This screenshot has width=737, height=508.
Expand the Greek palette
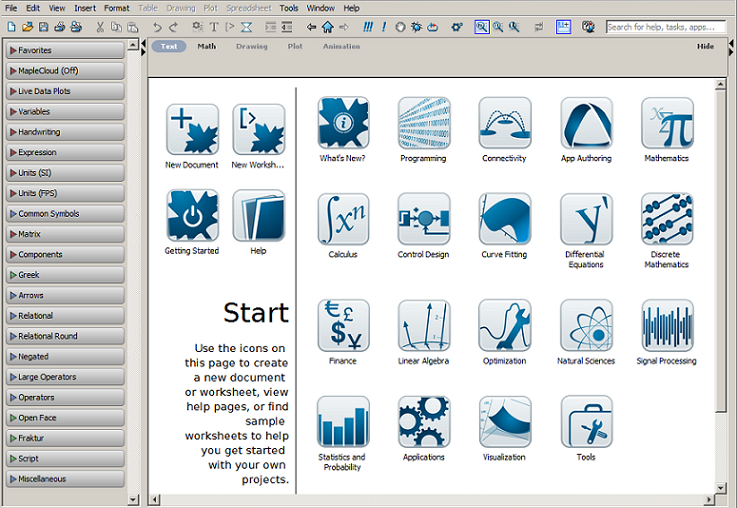coord(64,275)
